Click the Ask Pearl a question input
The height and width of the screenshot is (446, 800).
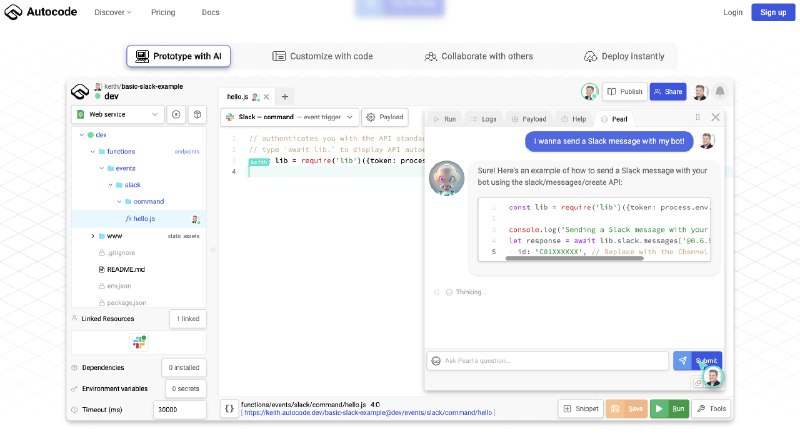coord(547,361)
